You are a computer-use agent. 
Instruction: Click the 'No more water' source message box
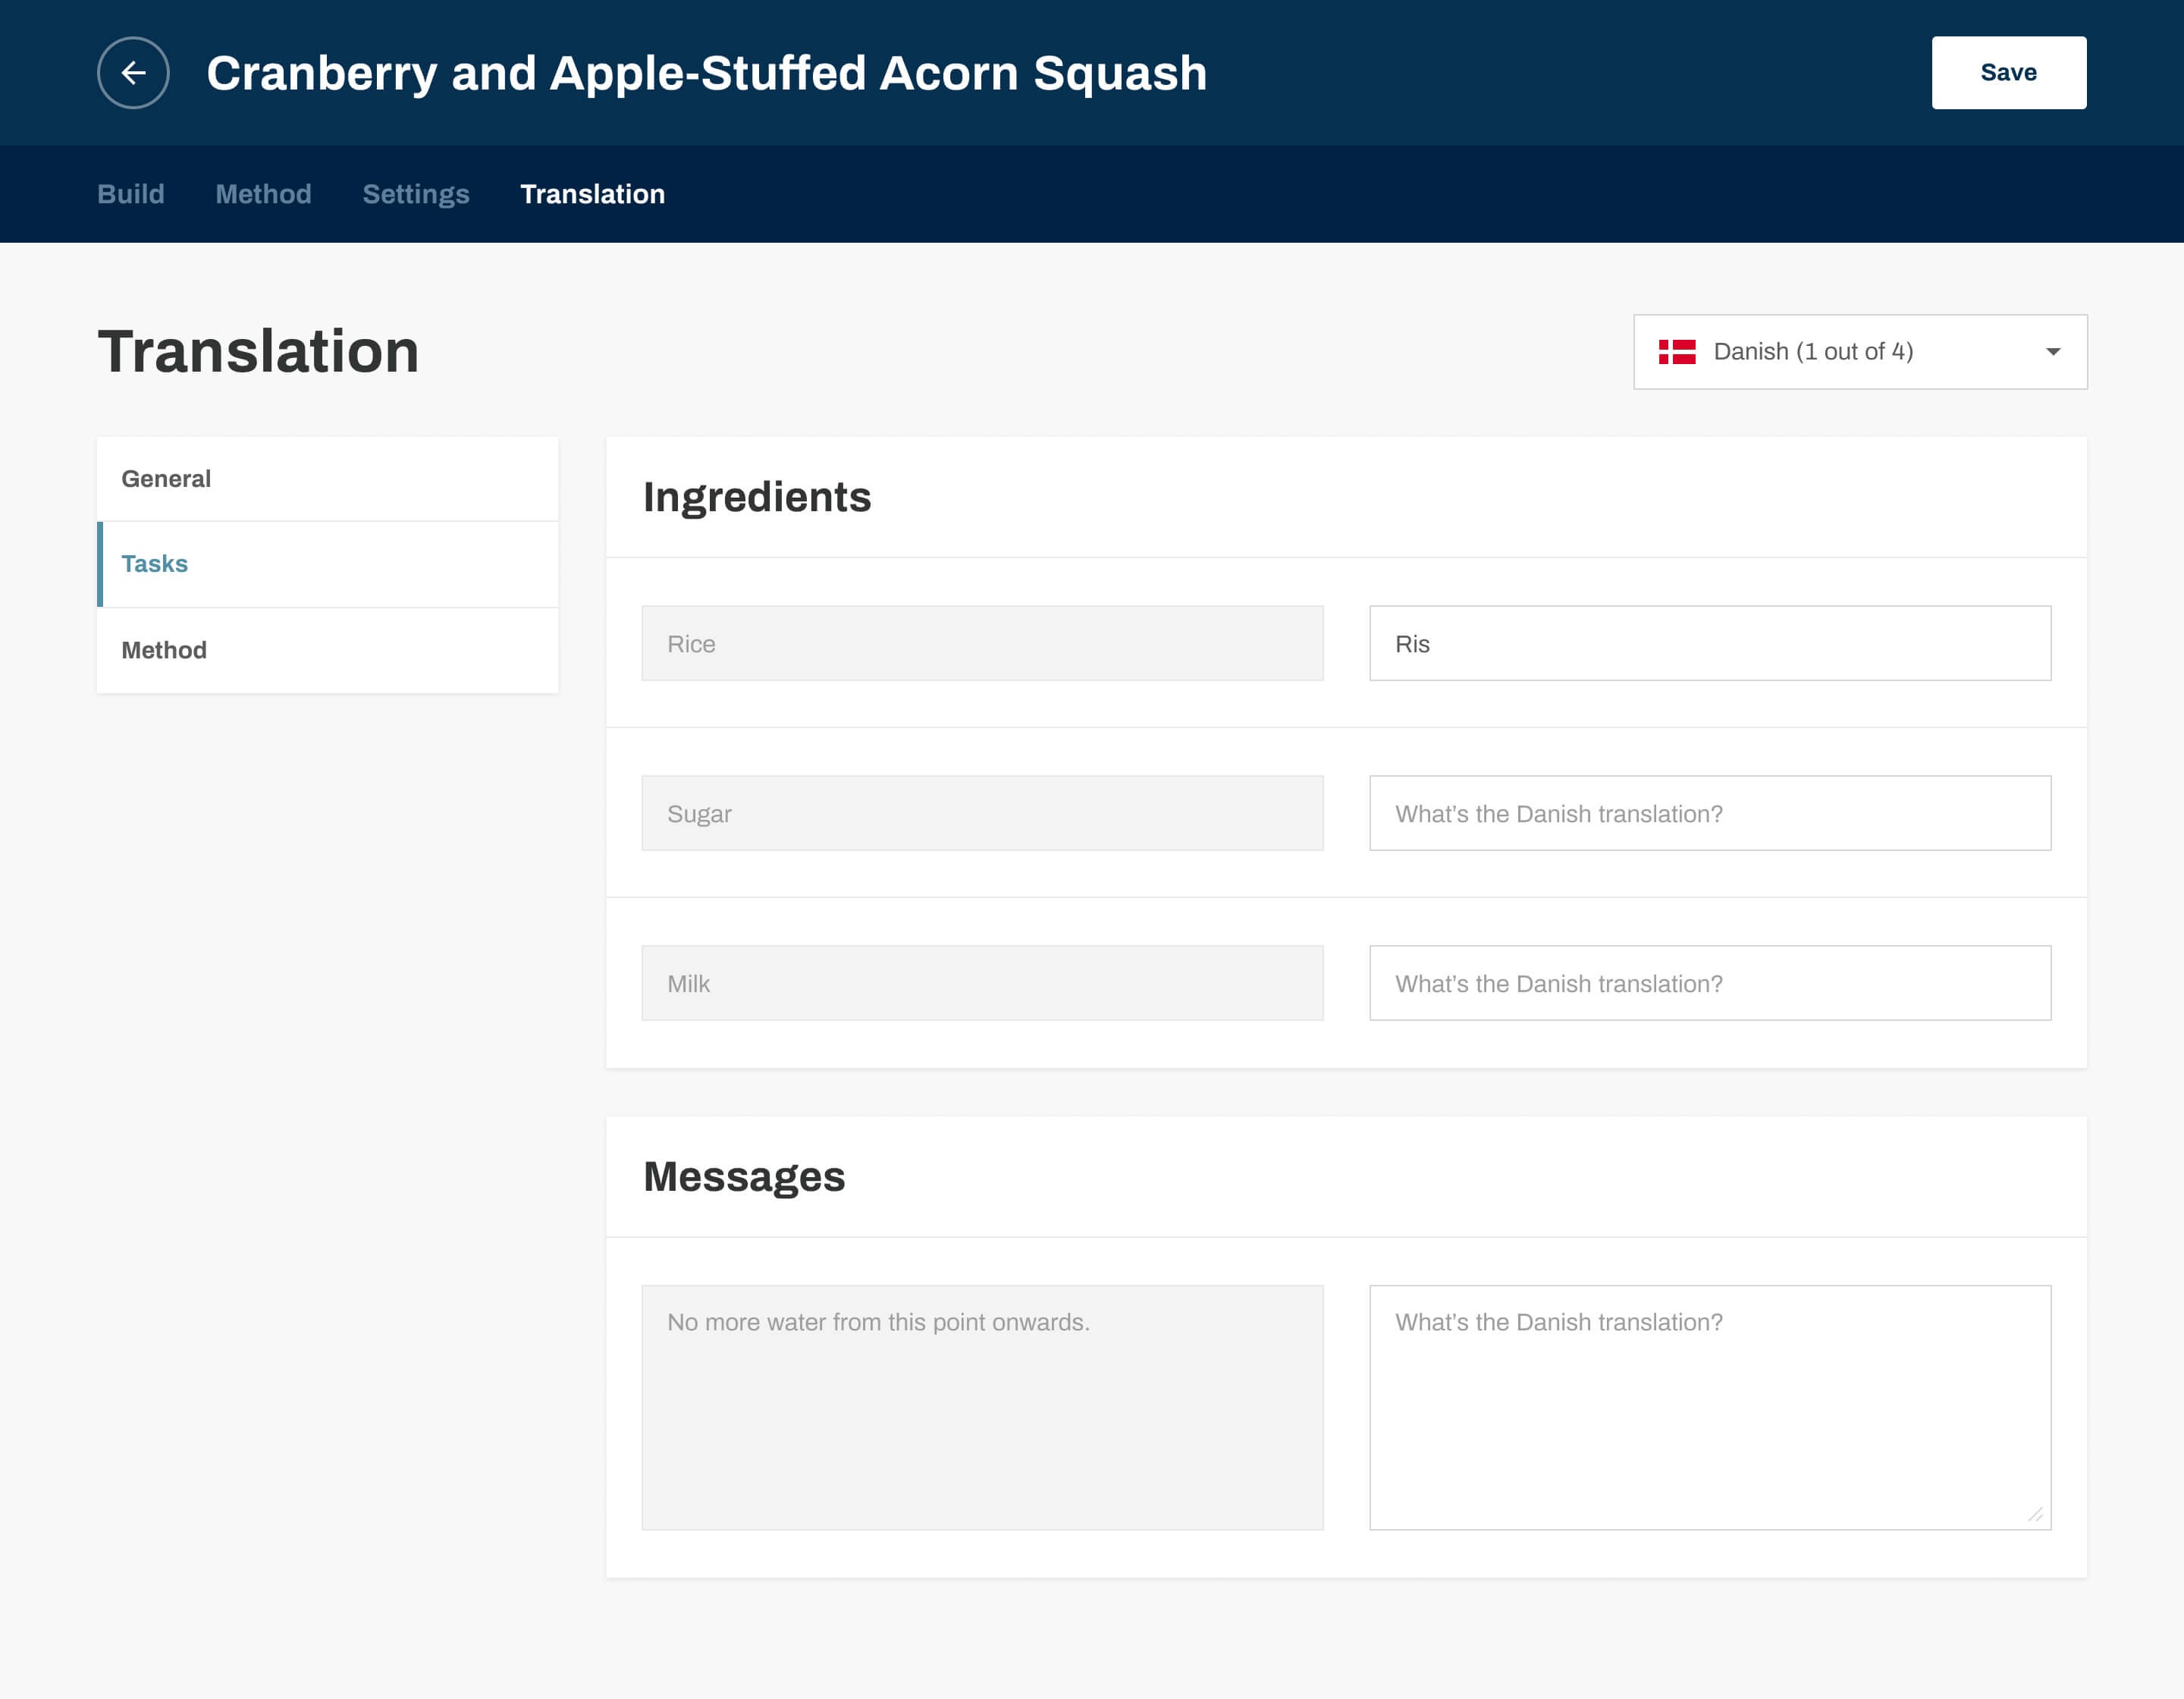point(982,1407)
